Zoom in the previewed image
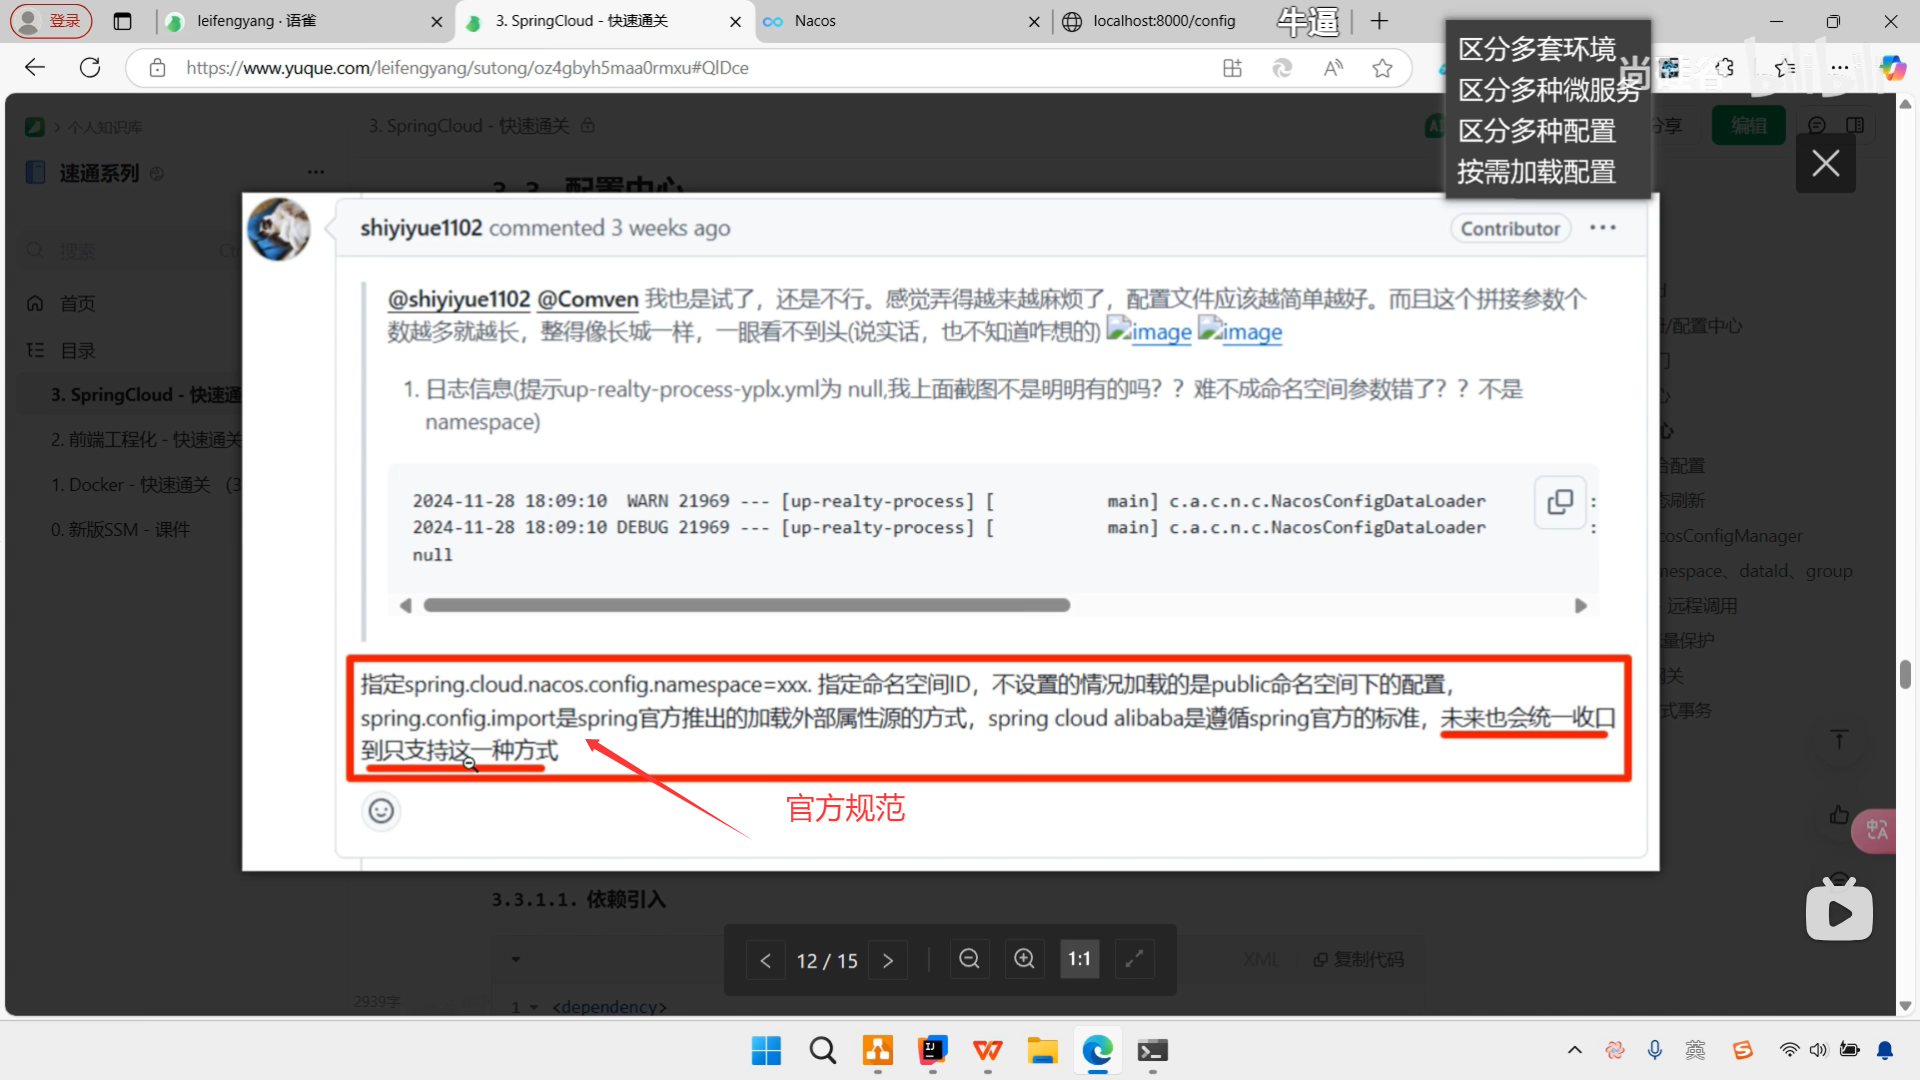 (x=1024, y=959)
